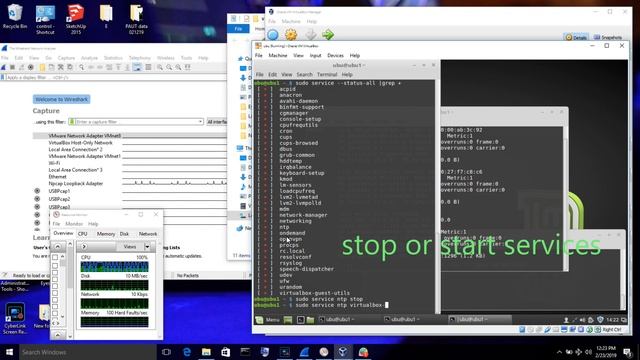Click VirtualBox cube icon on taskbar
This screenshot has height=360, width=640.
pyautogui.click(x=343, y=352)
